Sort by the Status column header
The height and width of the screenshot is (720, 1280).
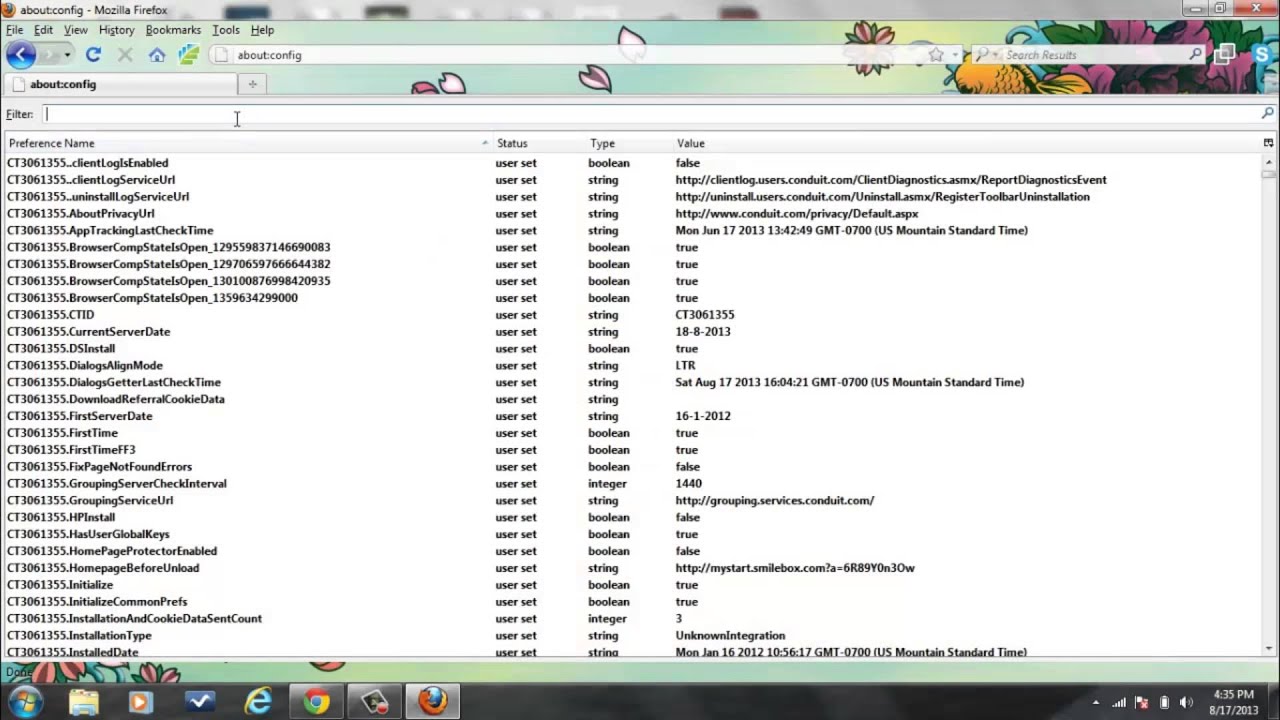[539, 143]
